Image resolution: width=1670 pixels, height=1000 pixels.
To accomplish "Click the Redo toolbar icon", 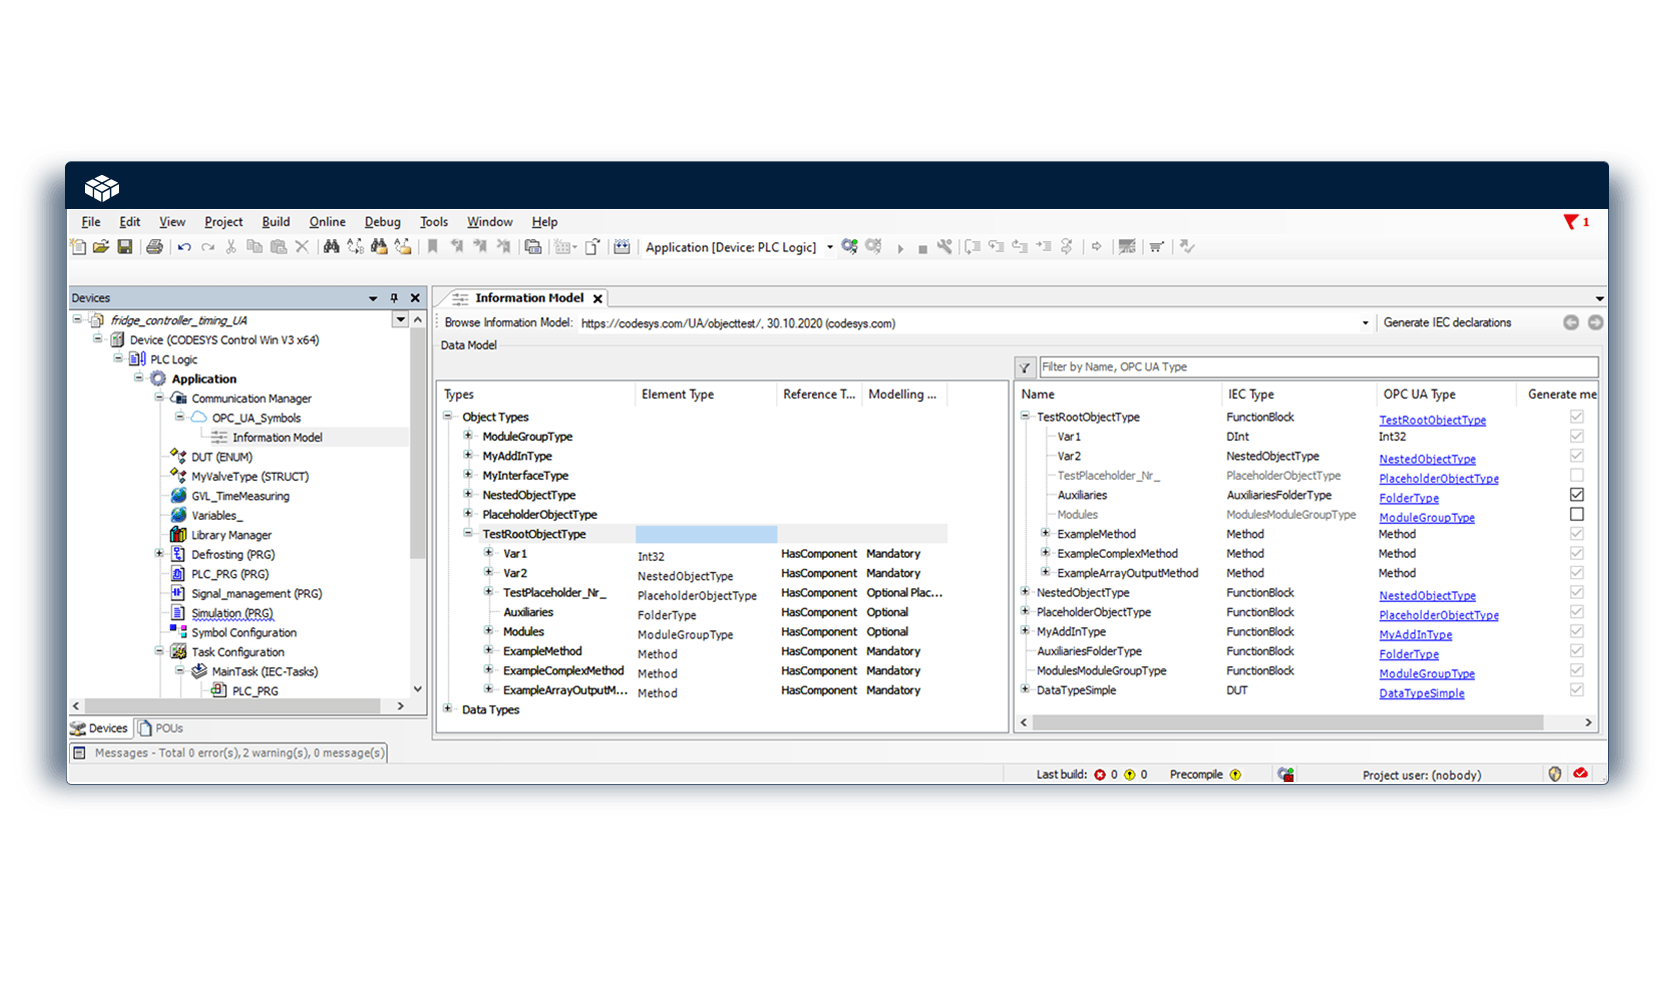I will coord(208,247).
